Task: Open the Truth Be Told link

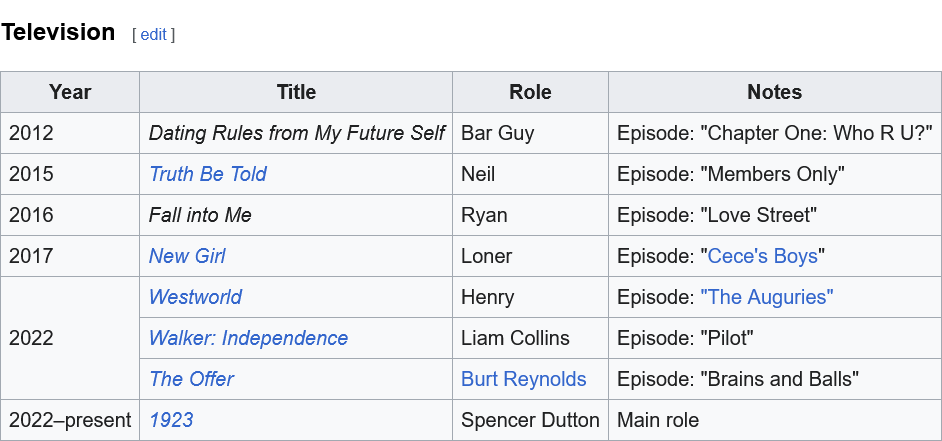Action: click(207, 174)
